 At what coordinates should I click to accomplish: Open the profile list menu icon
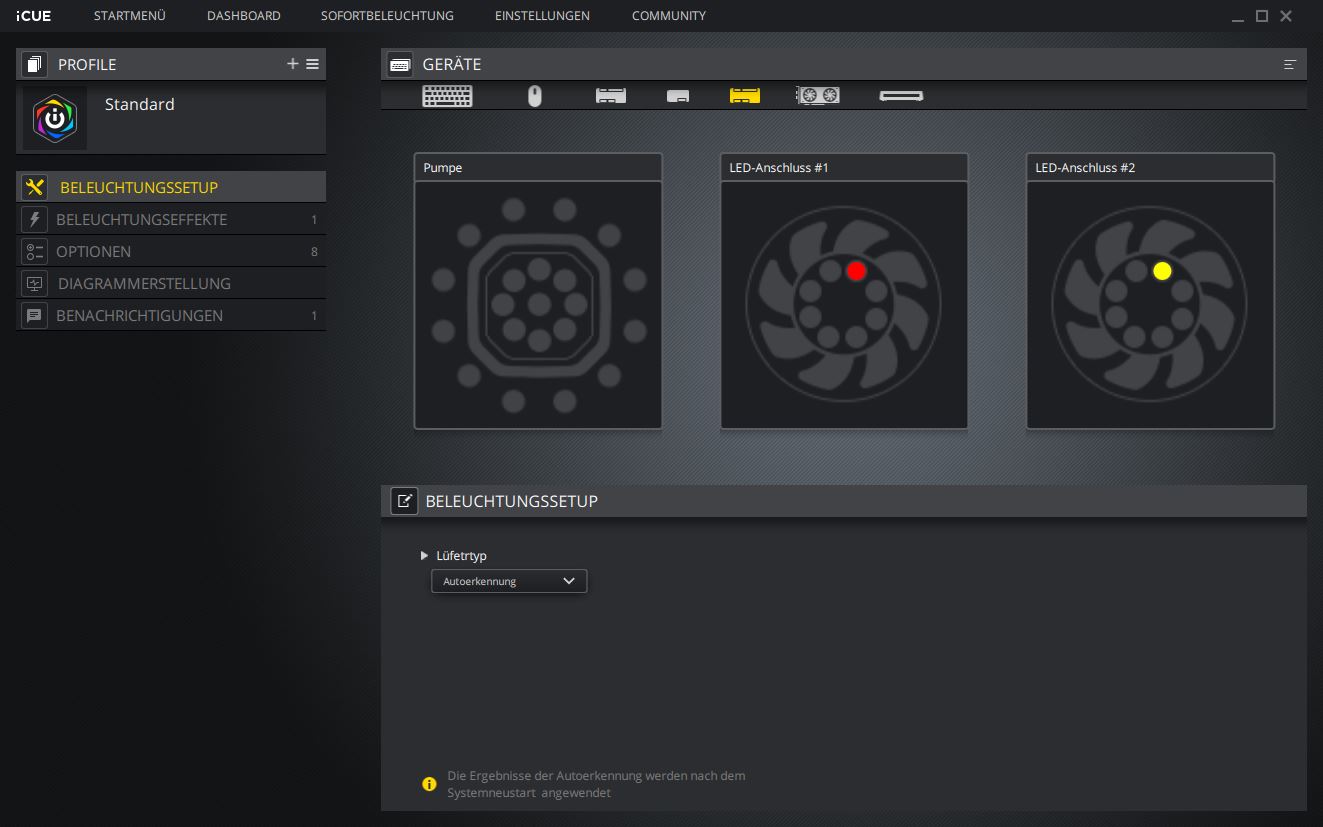click(x=313, y=64)
